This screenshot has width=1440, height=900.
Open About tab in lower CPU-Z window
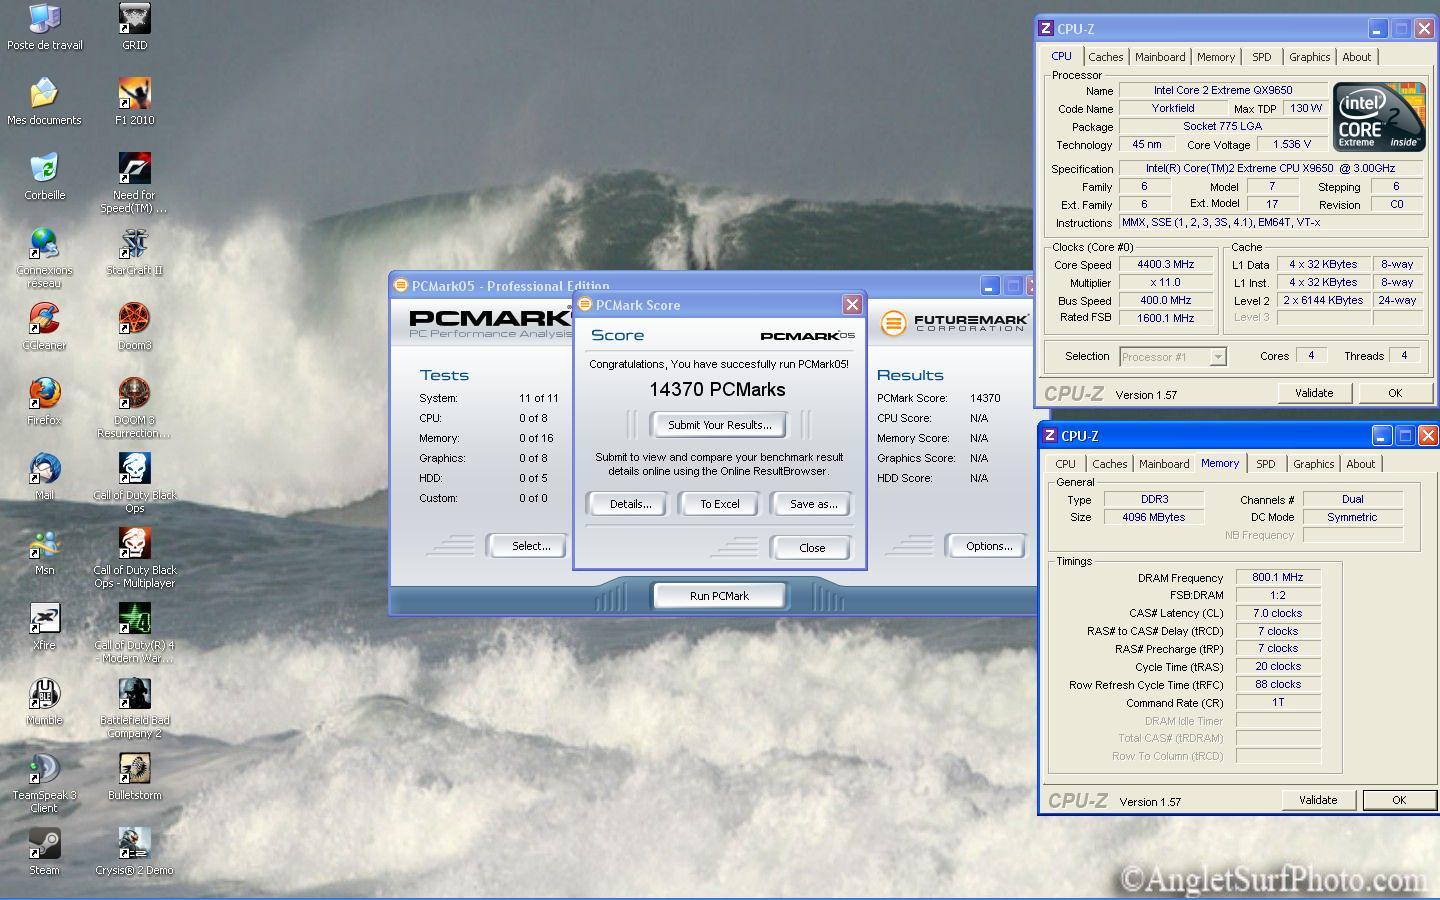click(1361, 464)
